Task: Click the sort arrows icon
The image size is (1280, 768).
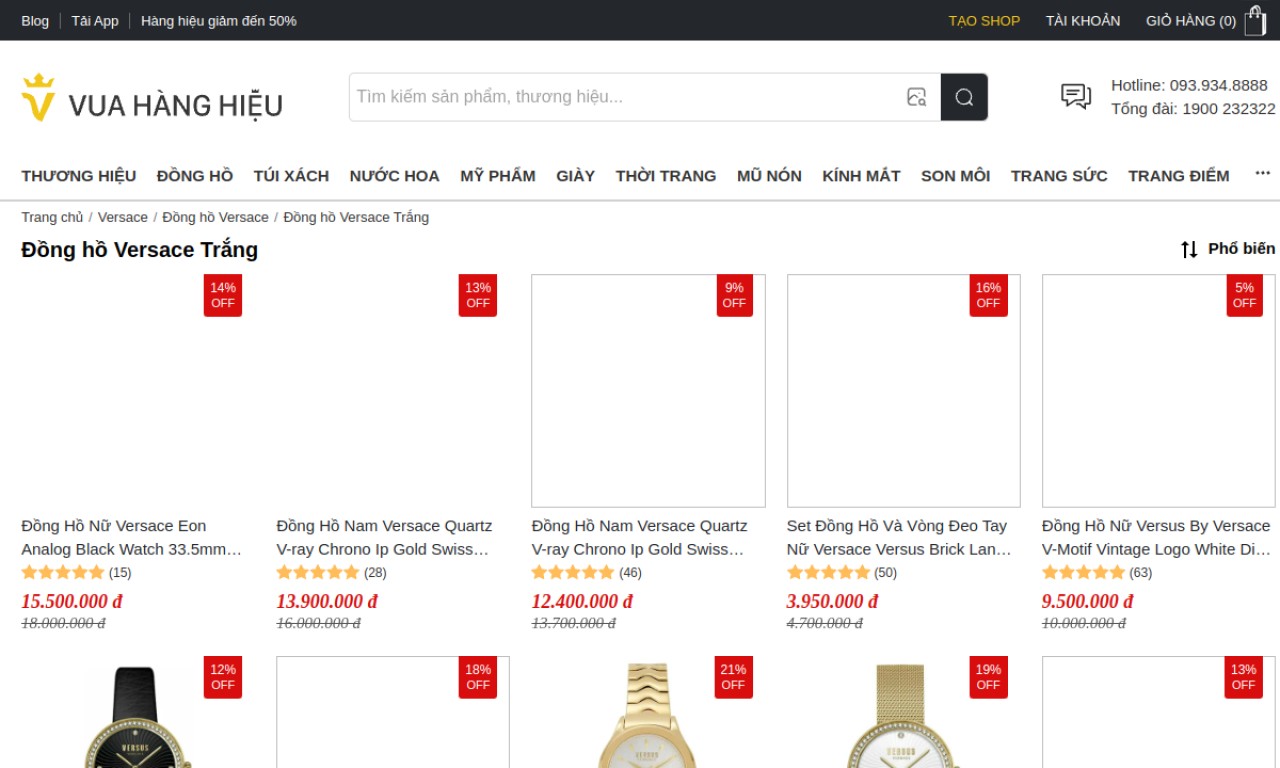Action: [1189, 249]
